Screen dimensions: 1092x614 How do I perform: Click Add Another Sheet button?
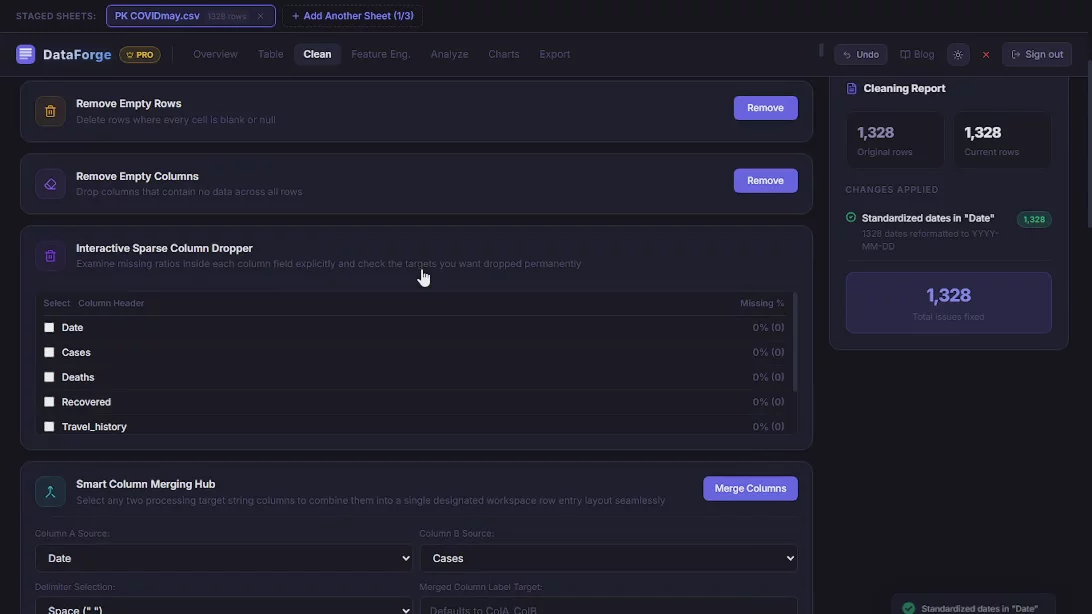pos(352,16)
